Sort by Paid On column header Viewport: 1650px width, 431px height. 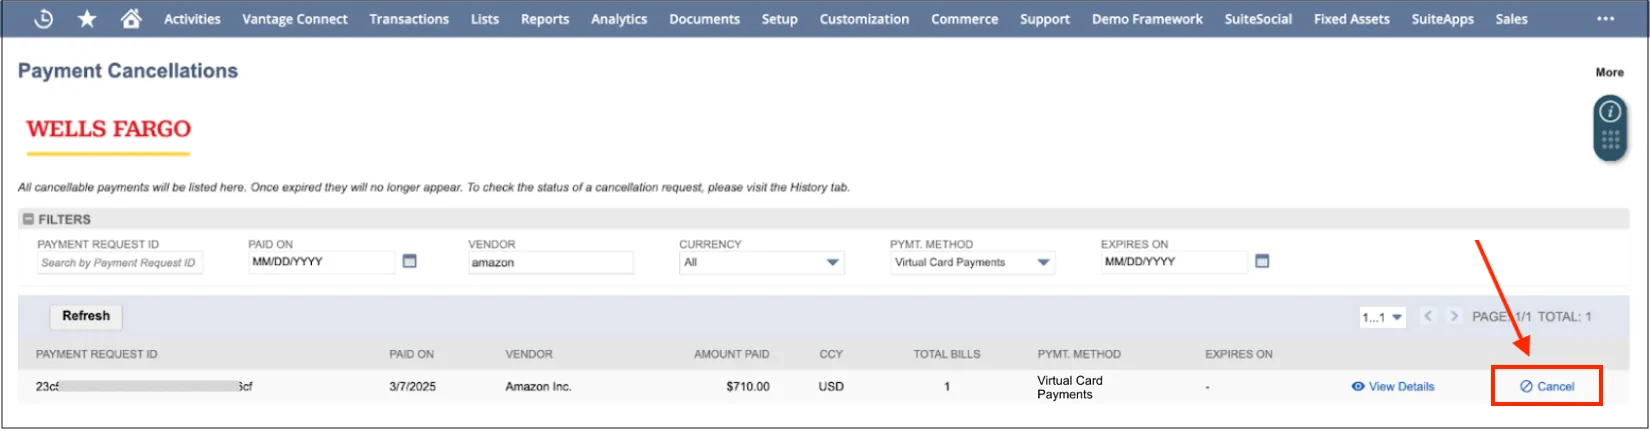point(412,354)
